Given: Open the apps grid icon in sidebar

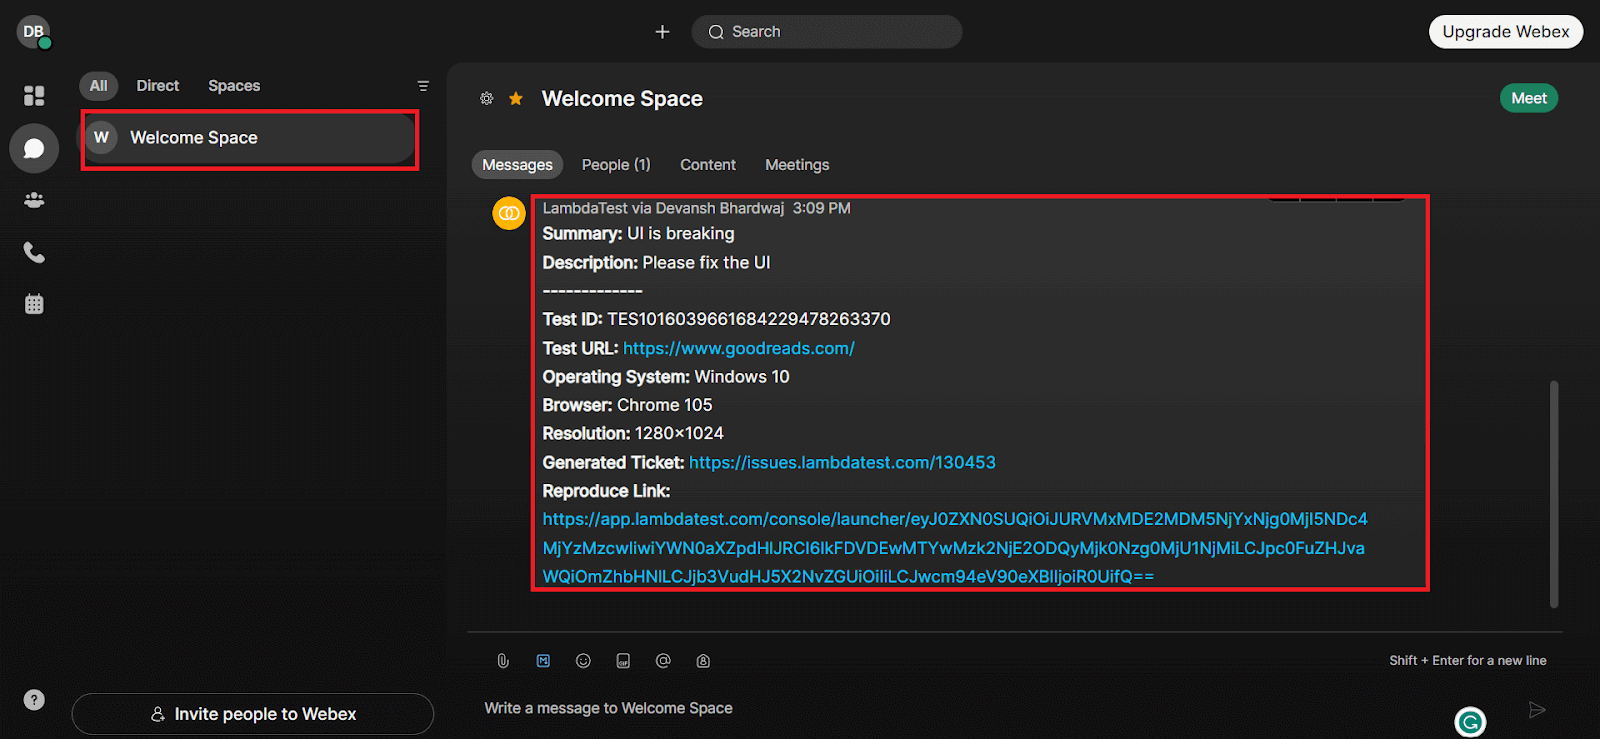Looking at the screenshot, I should [x=34, y=96].
